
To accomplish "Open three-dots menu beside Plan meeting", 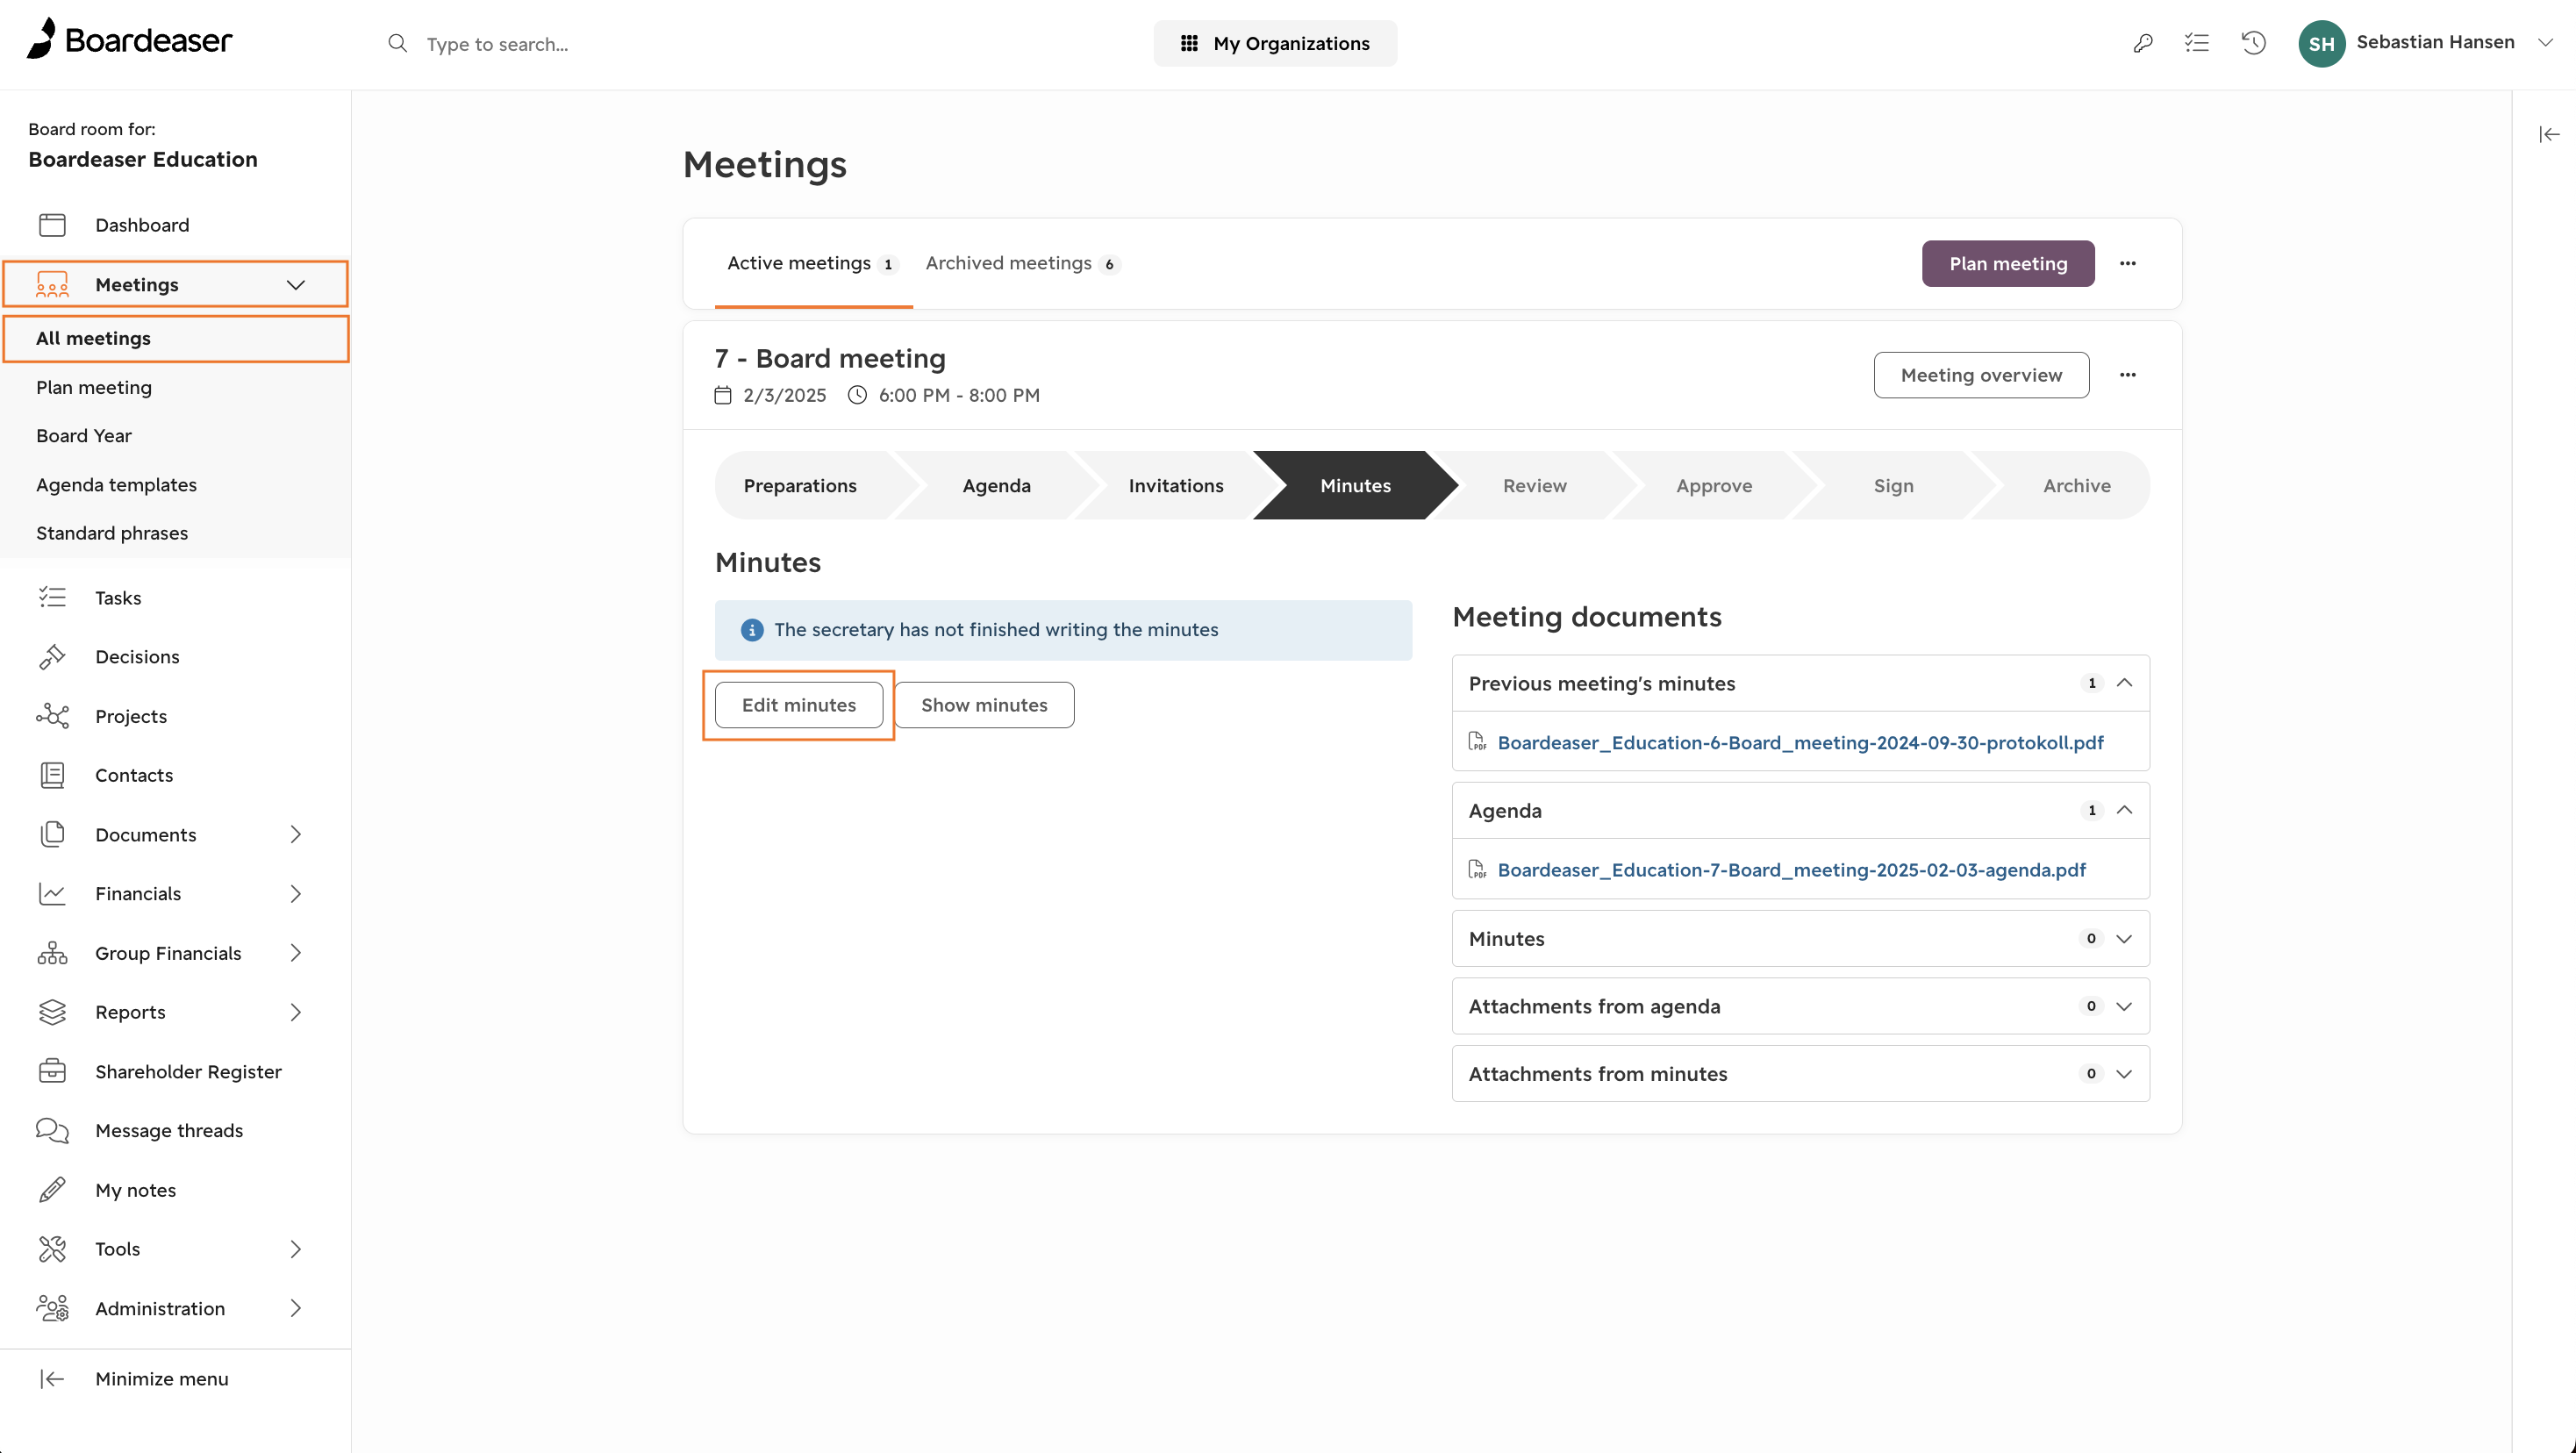I will coord(2127,263).
